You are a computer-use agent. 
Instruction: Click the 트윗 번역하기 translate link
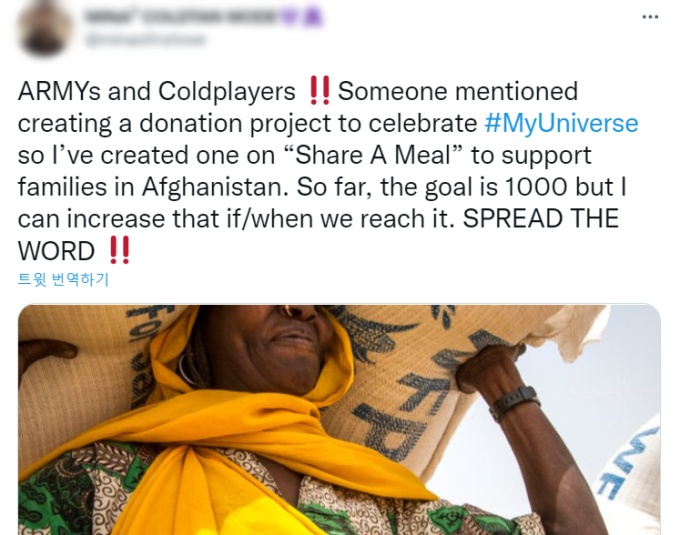point(63,279)
